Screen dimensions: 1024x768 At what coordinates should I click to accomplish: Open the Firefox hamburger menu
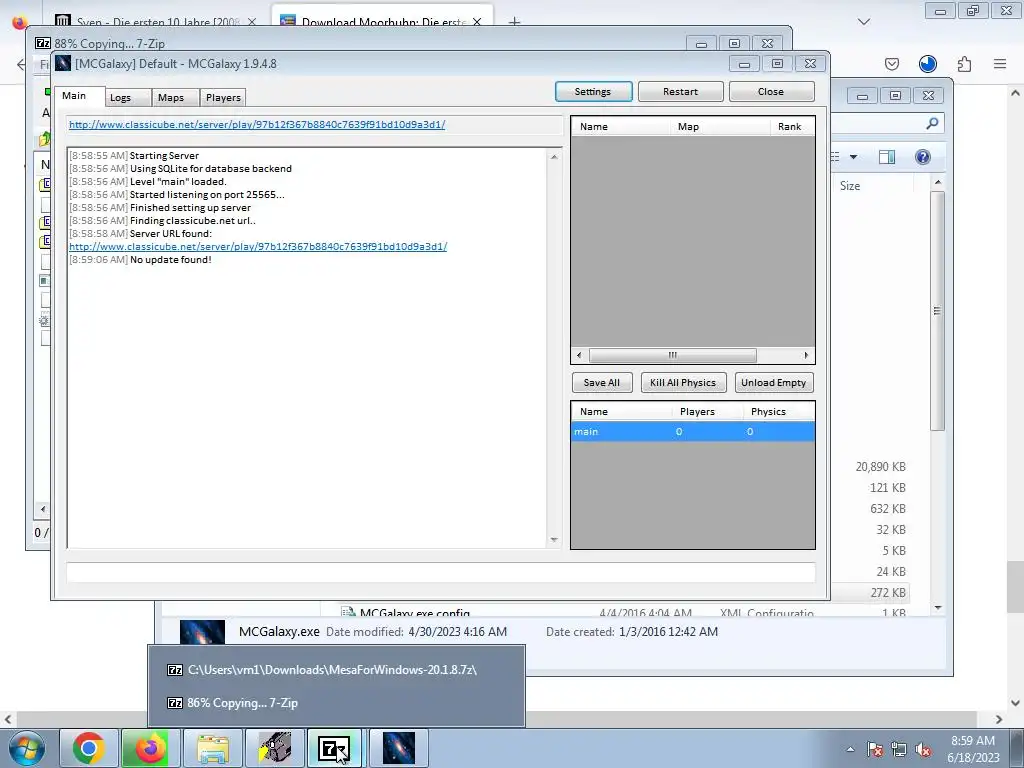pyautogui.click(x=1000, y=64)
